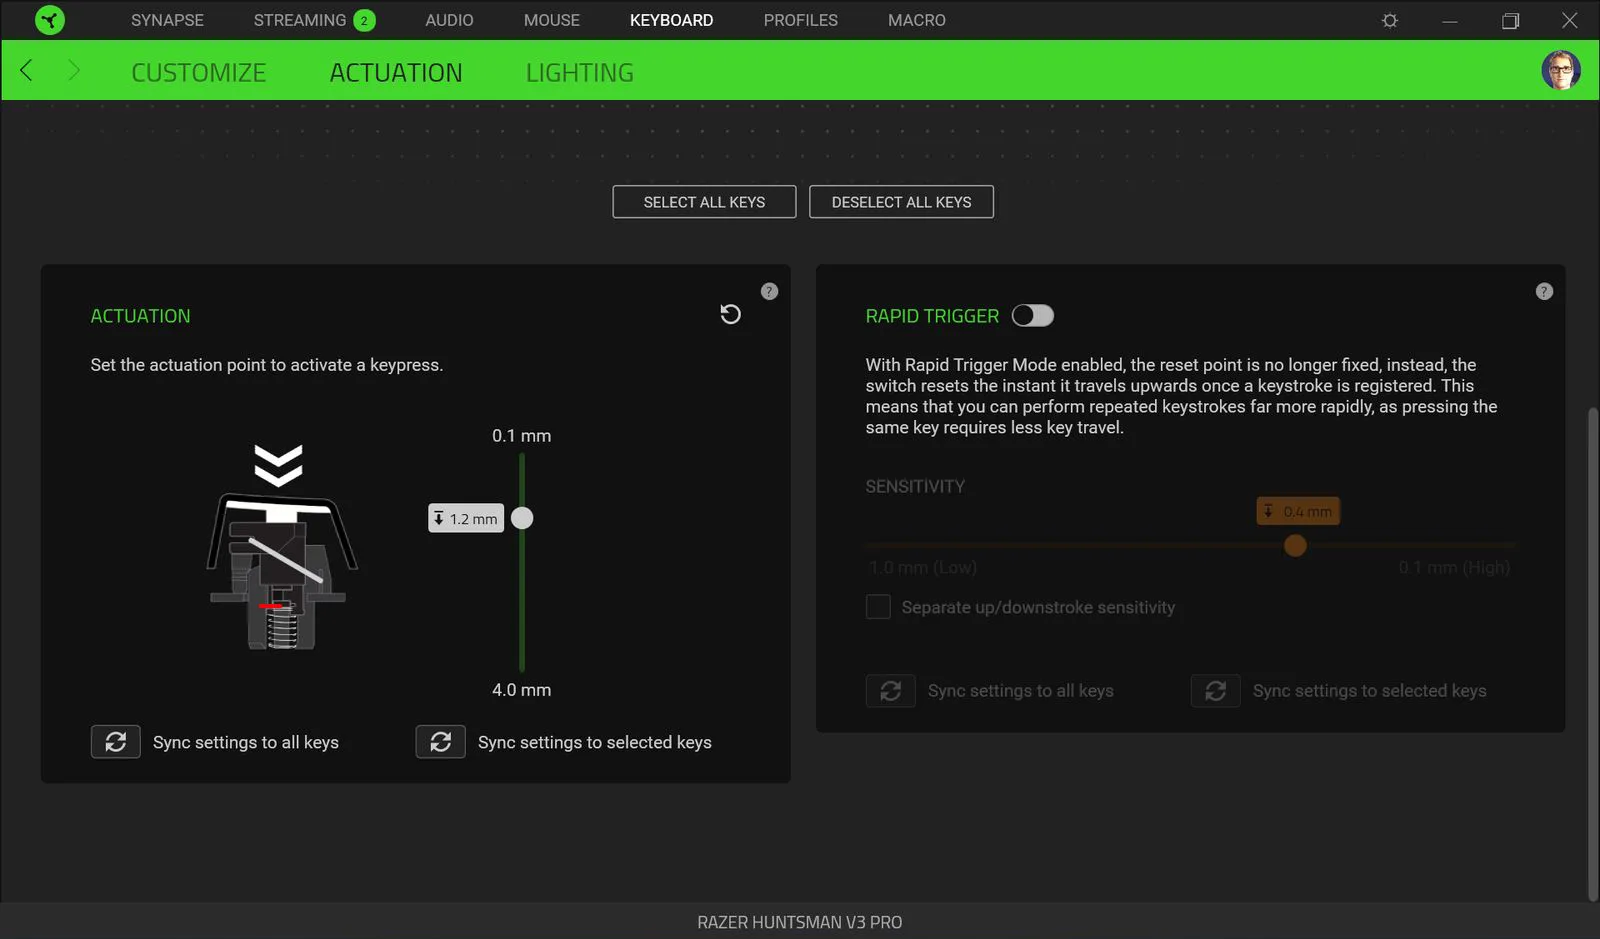Screen dimensions: 1600x939
Task: Click the "0.1 mm" label above actuation slider
Action: pos(521,436)
